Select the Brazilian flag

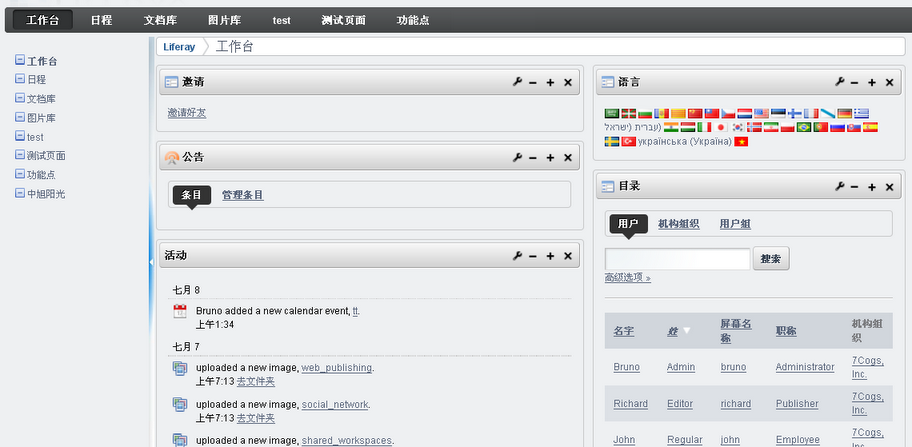pos(804,127)
